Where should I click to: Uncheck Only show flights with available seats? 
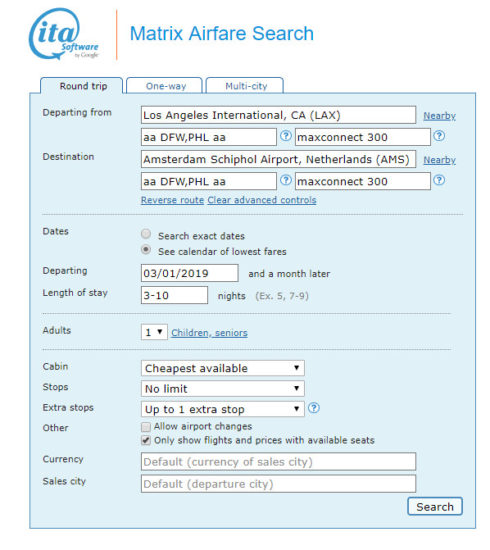click(x=146, y=441)
